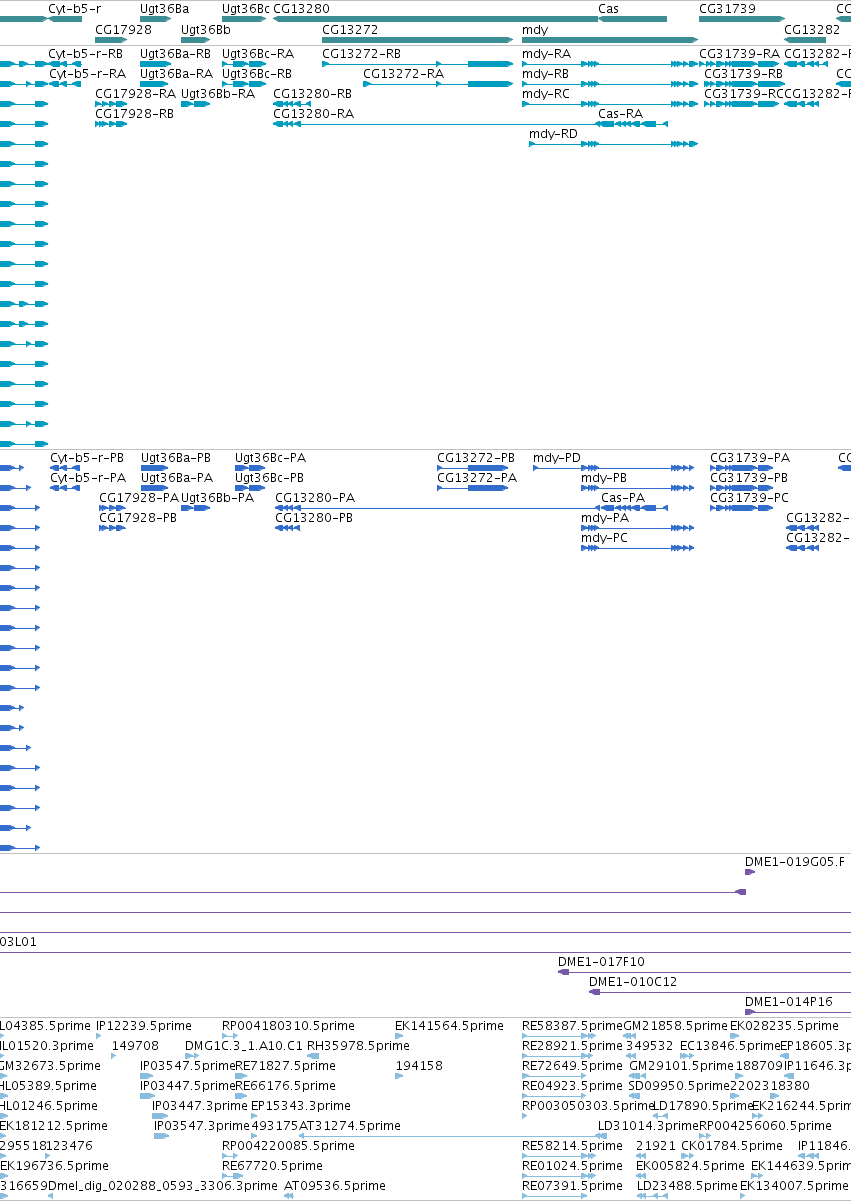Select transcript label CG17928-RB
Viewport: 851px width, 1201px height.
134,113
